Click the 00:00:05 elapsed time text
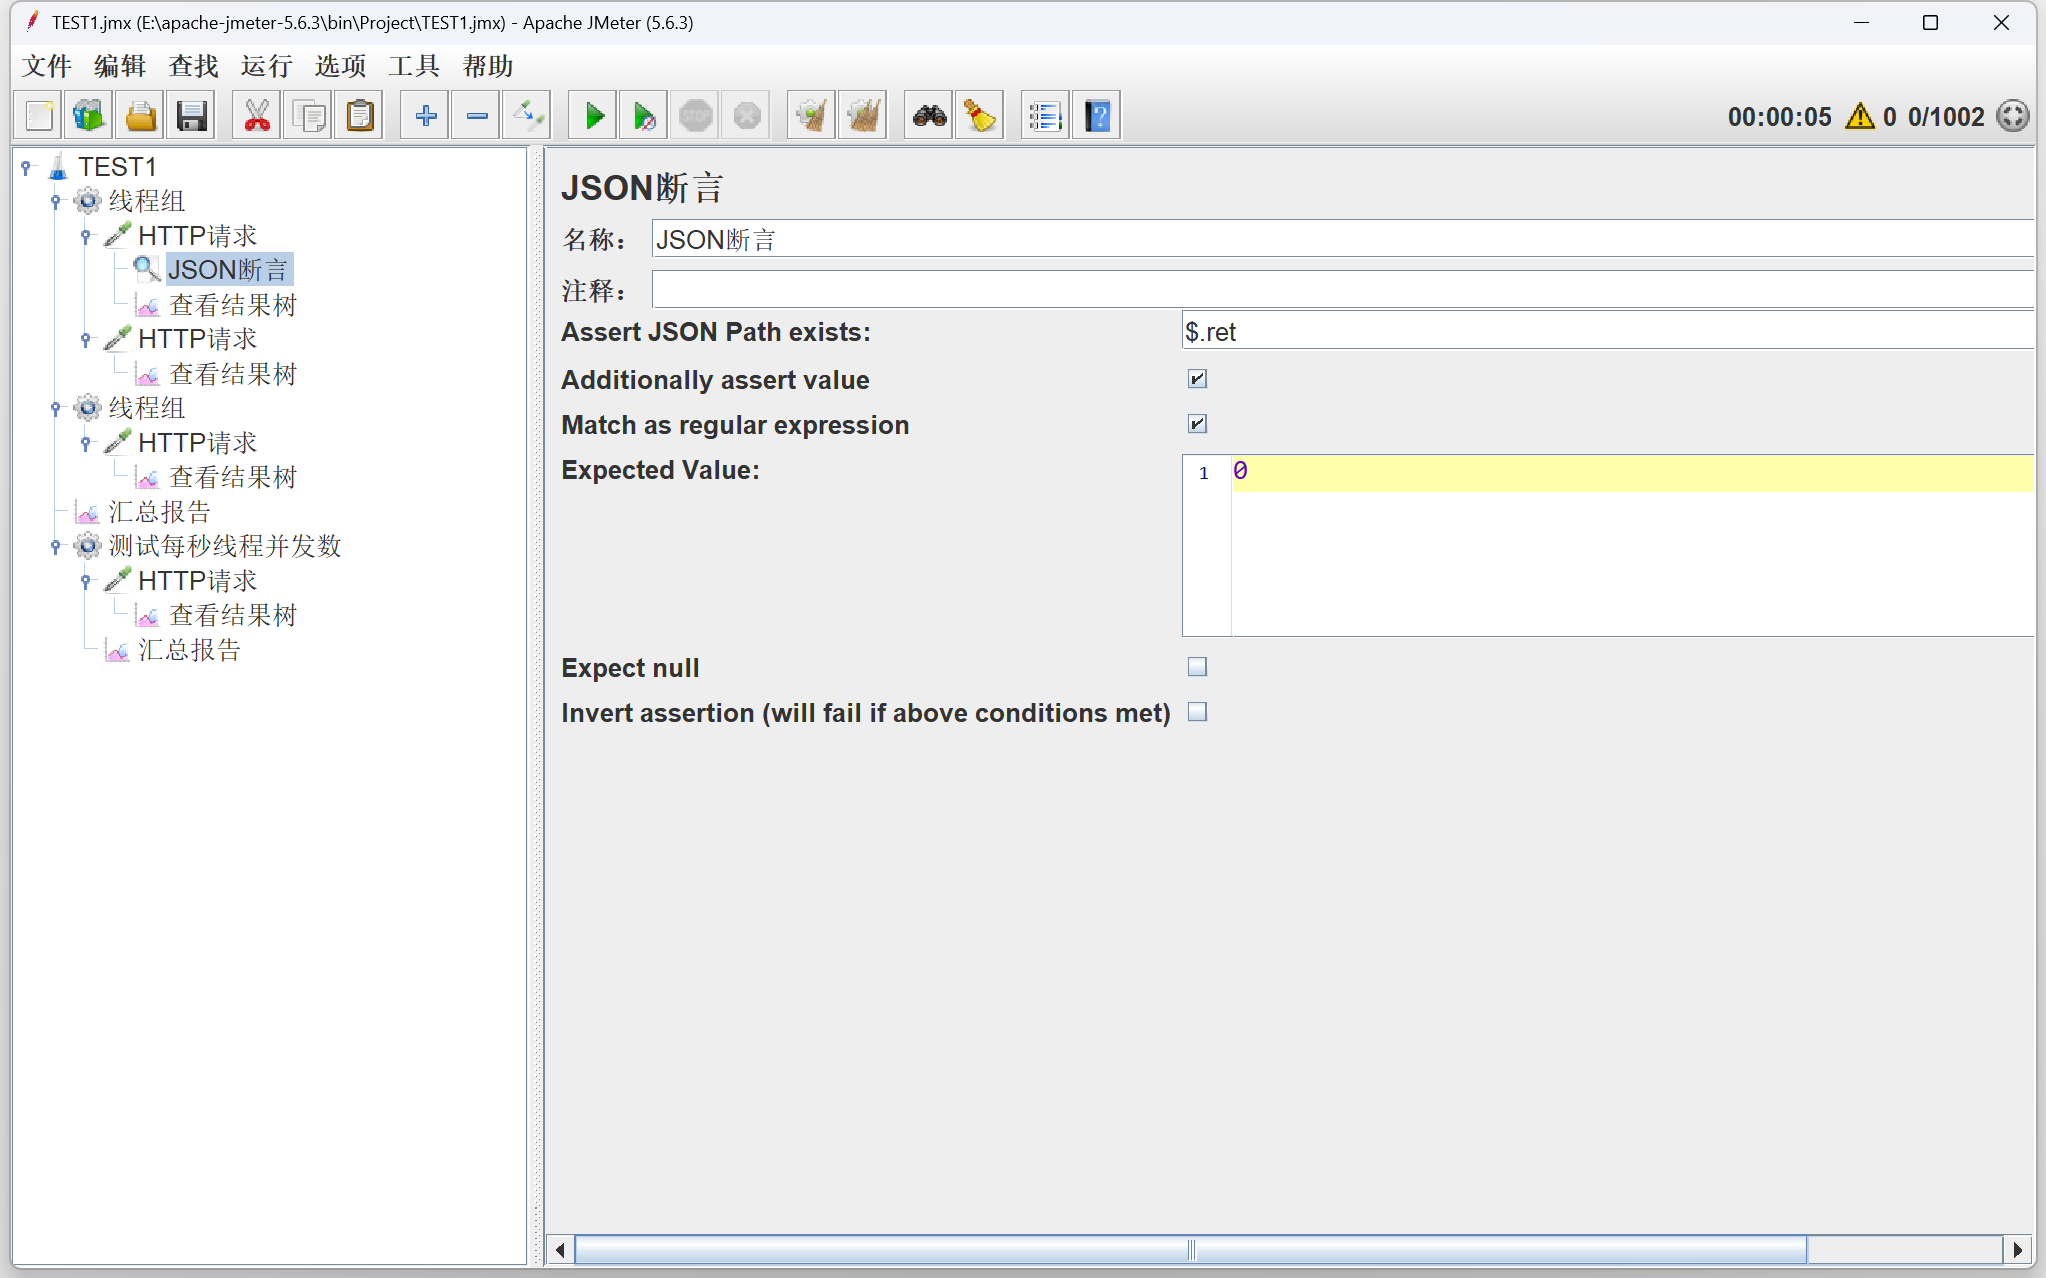This screenshot has width=2046, height=1278. point(1780,117)
